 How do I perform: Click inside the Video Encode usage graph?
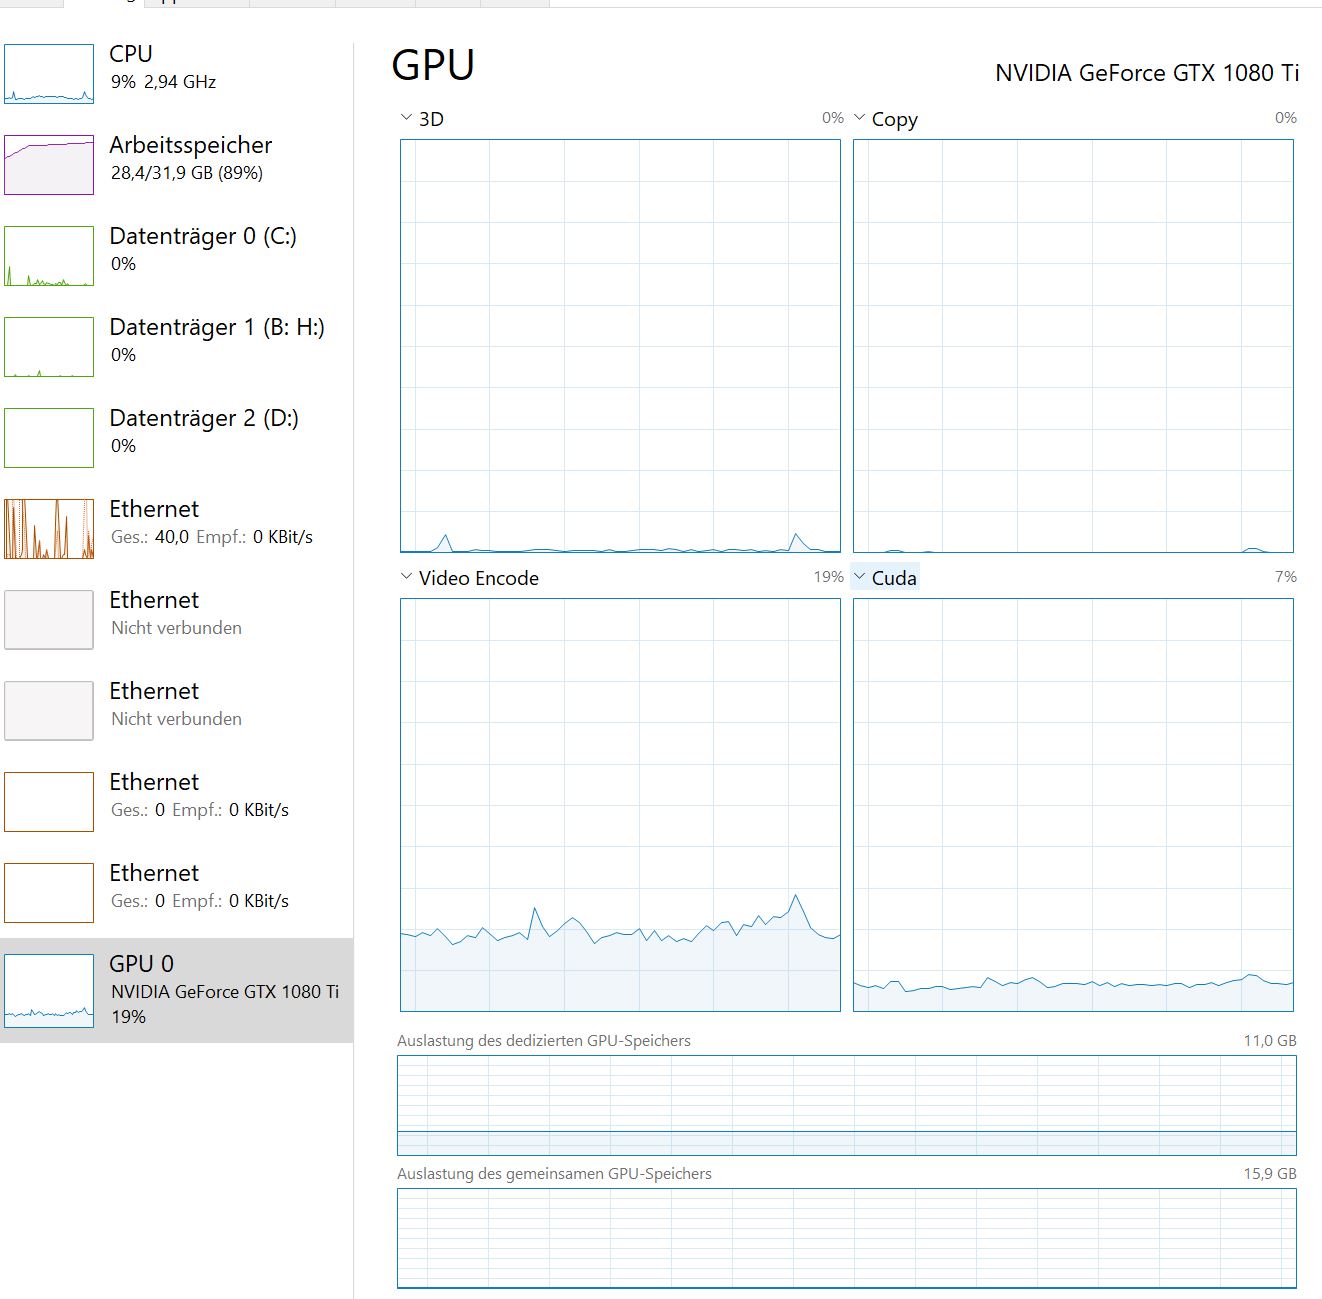620,805
